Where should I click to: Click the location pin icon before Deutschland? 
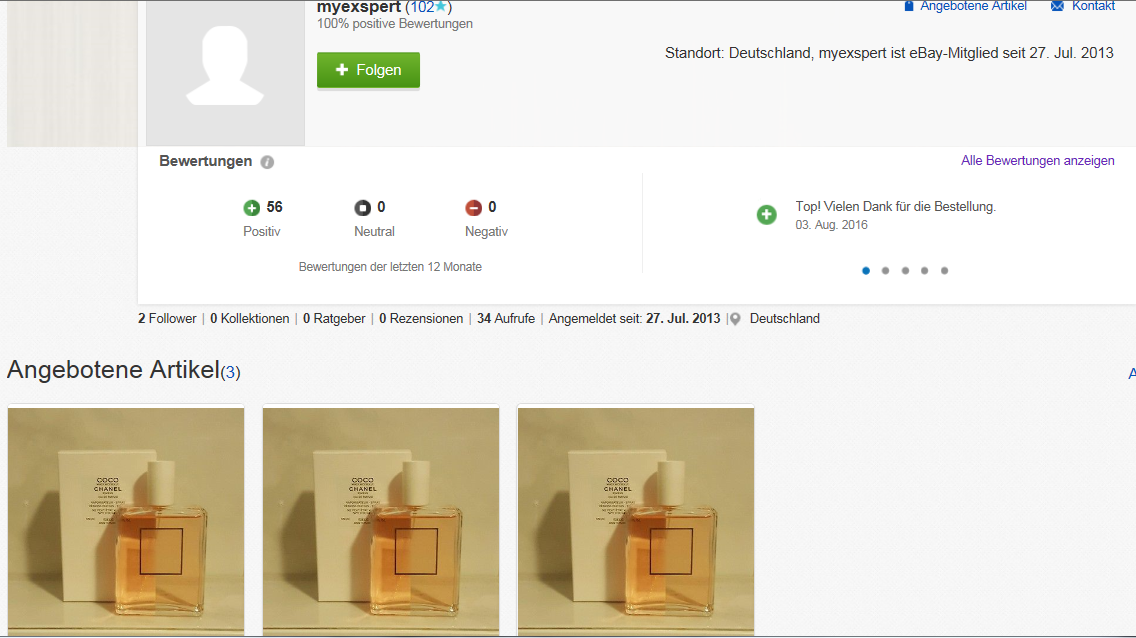pos(735,319)
